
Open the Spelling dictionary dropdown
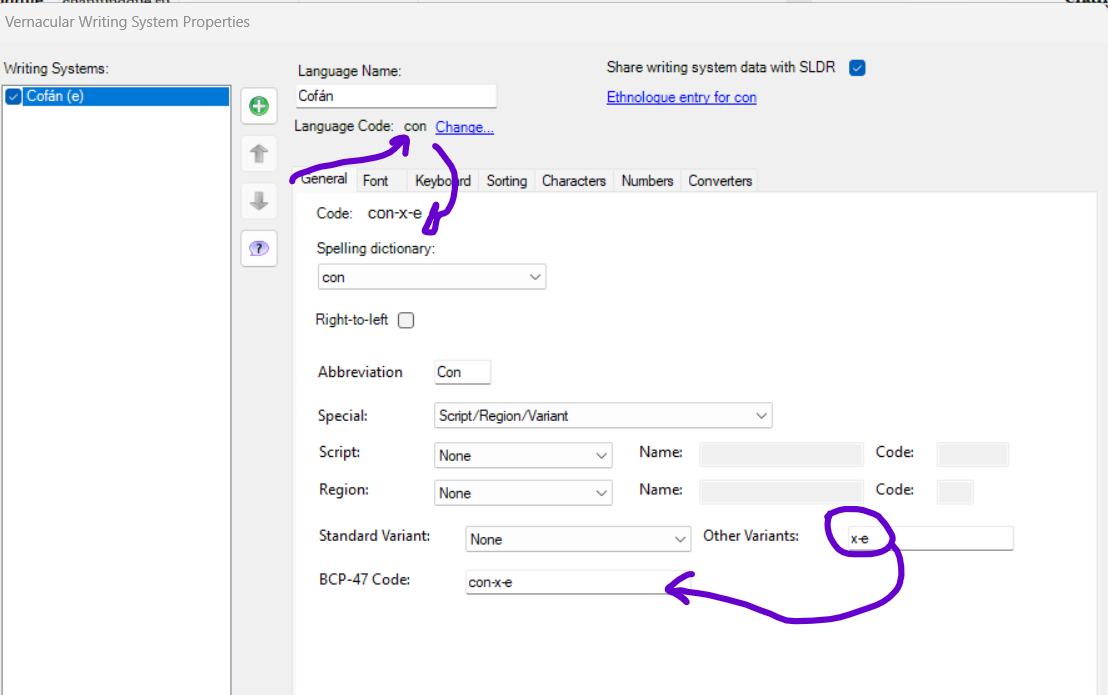coord(432,277)
